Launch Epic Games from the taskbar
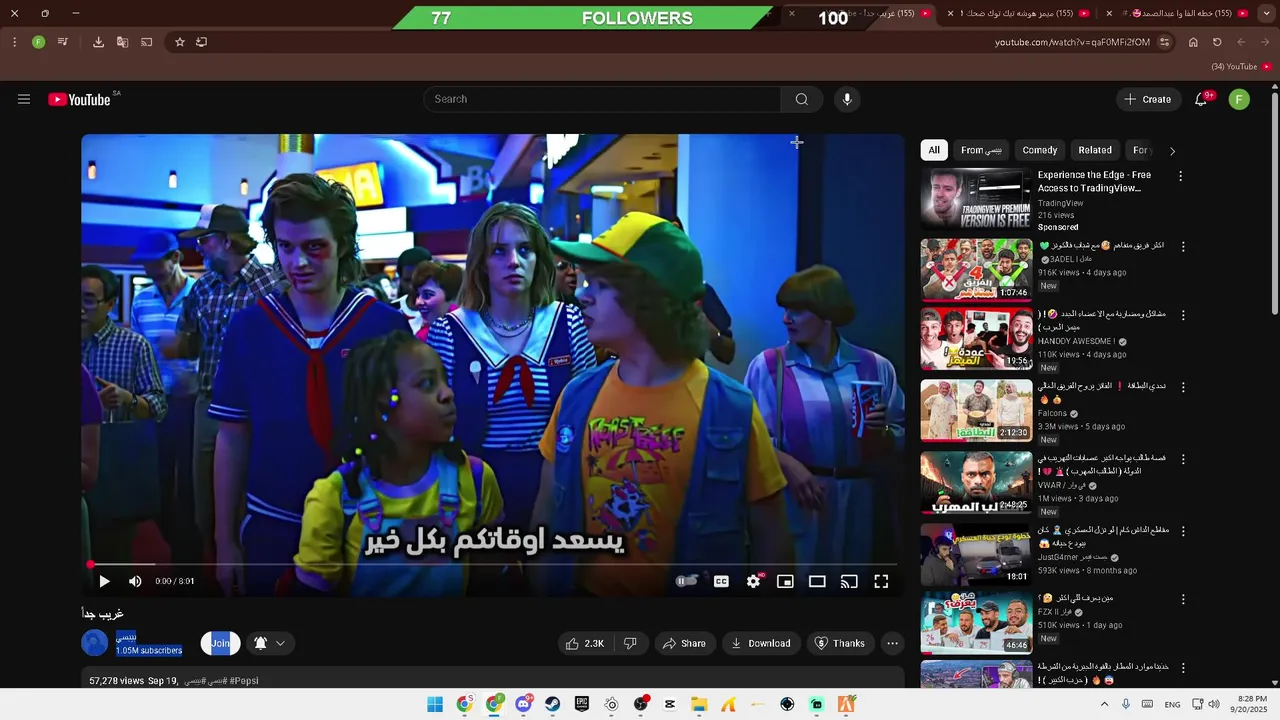Screen dimensions: 1280x720 coord(582,704)
